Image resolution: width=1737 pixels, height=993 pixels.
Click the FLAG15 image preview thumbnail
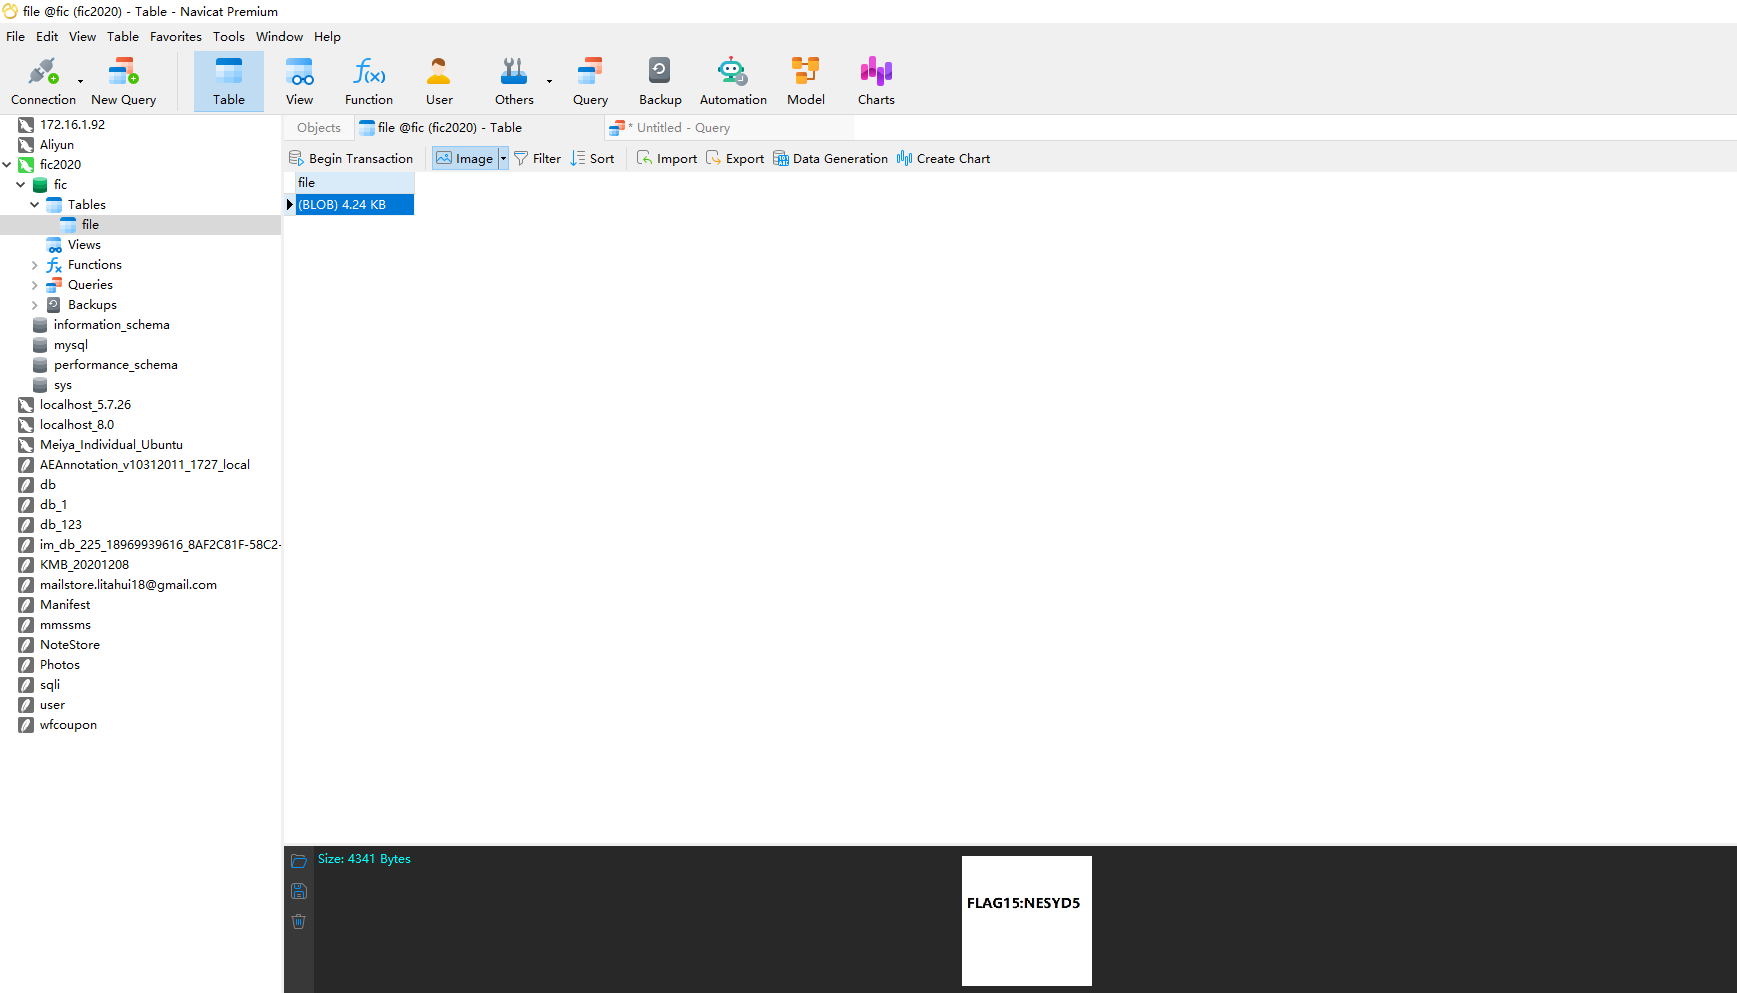[1026, 920]
